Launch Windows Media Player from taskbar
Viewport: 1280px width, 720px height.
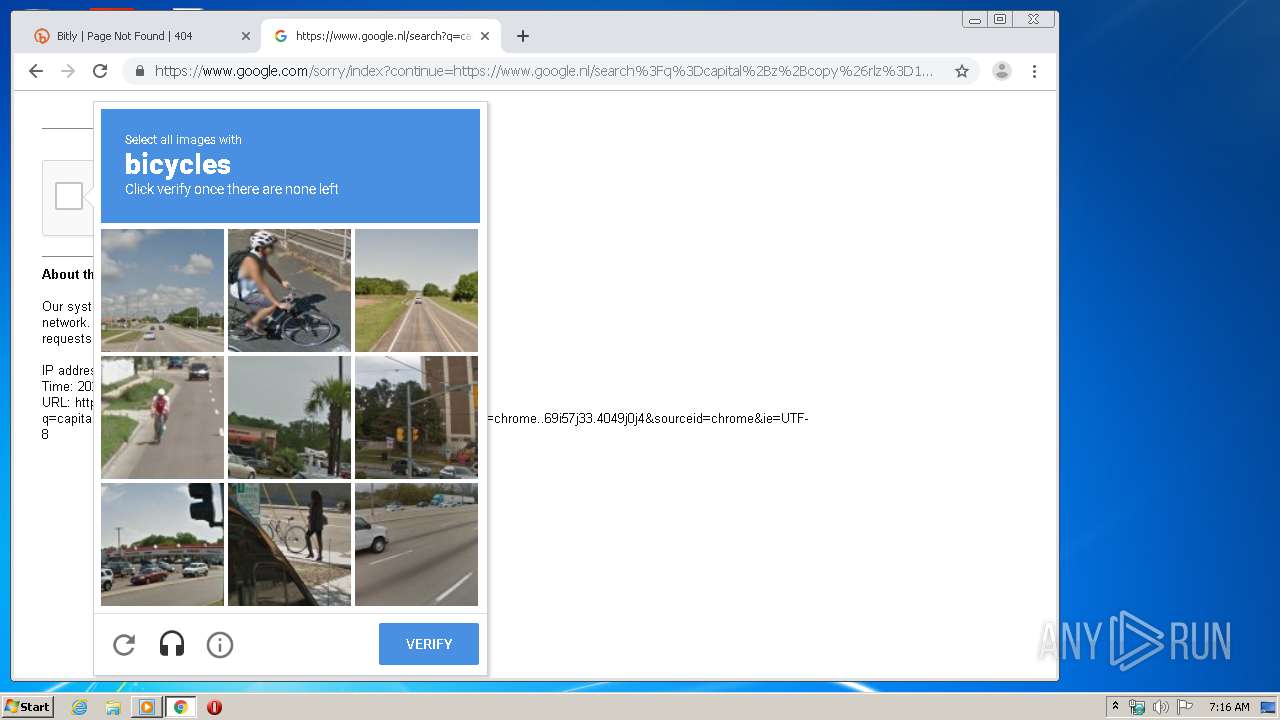(x=146, y=707)
